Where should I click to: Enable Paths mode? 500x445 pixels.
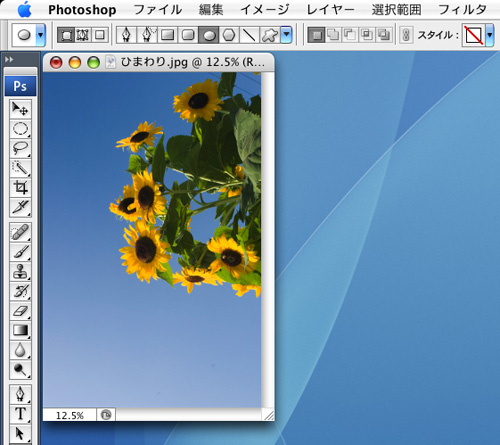point(83,35)
